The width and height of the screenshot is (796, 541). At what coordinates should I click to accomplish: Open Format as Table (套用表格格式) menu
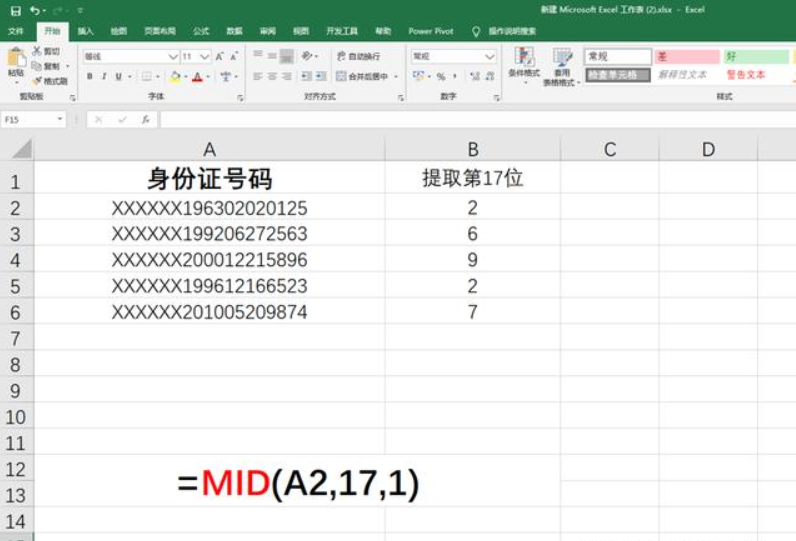point(561,66)
